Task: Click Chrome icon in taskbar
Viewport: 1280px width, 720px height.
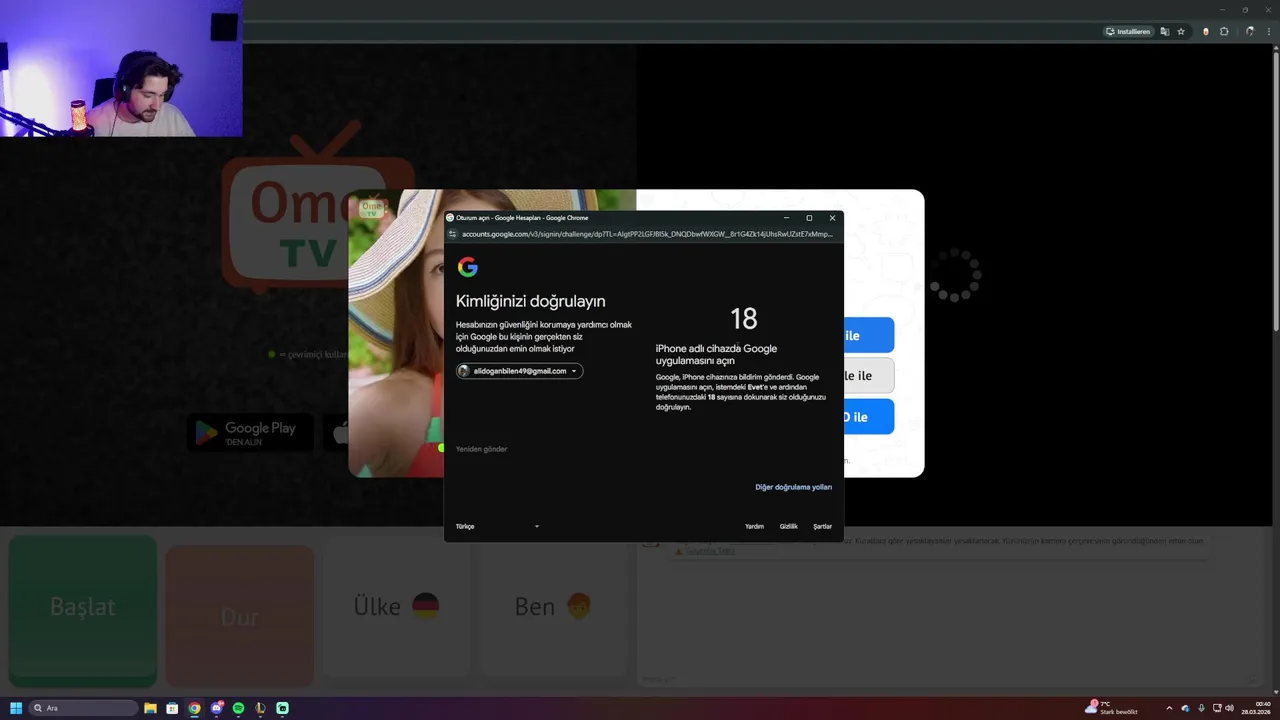Action: pos(194,708)
